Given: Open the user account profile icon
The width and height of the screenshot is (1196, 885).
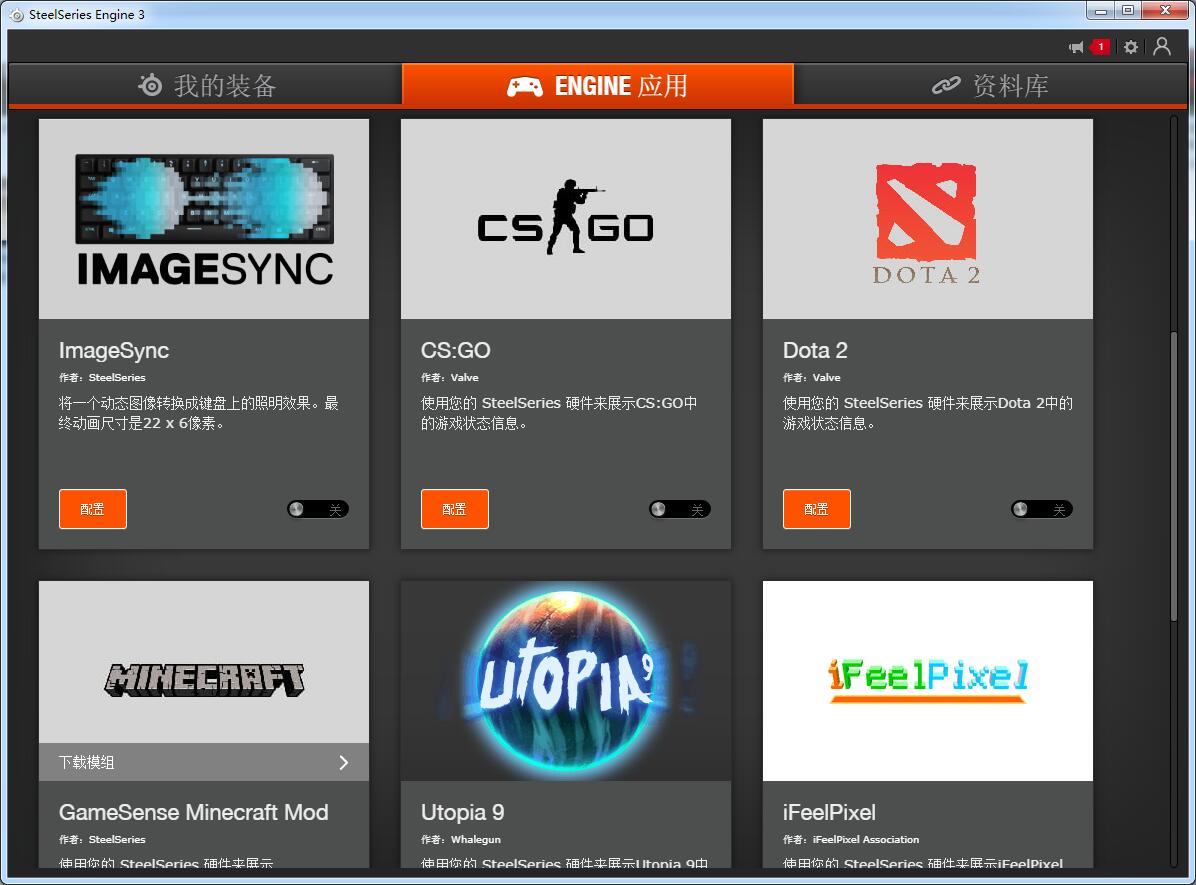Looking at the screenshot, I should [1162, 47].
